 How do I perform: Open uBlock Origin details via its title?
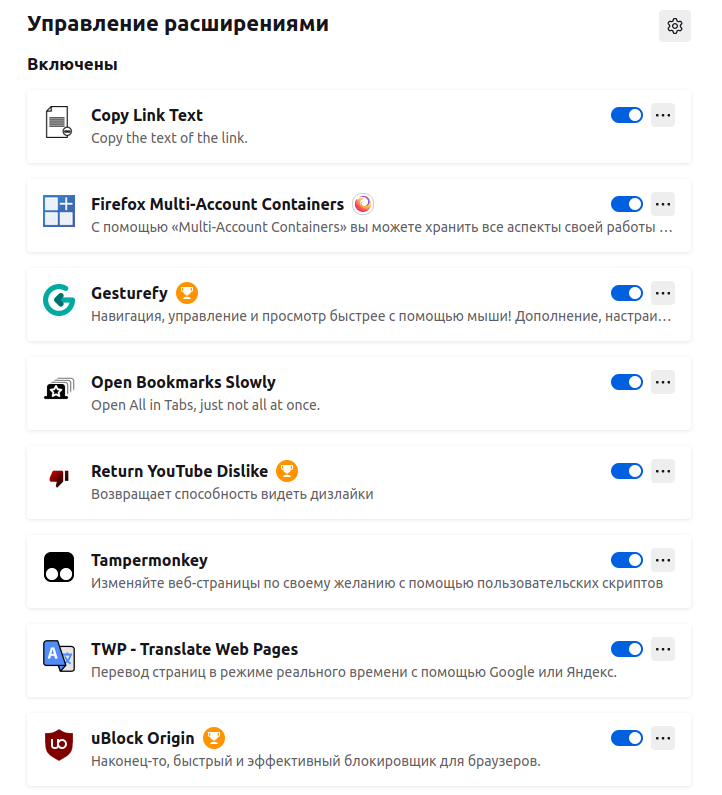point(143,738)
